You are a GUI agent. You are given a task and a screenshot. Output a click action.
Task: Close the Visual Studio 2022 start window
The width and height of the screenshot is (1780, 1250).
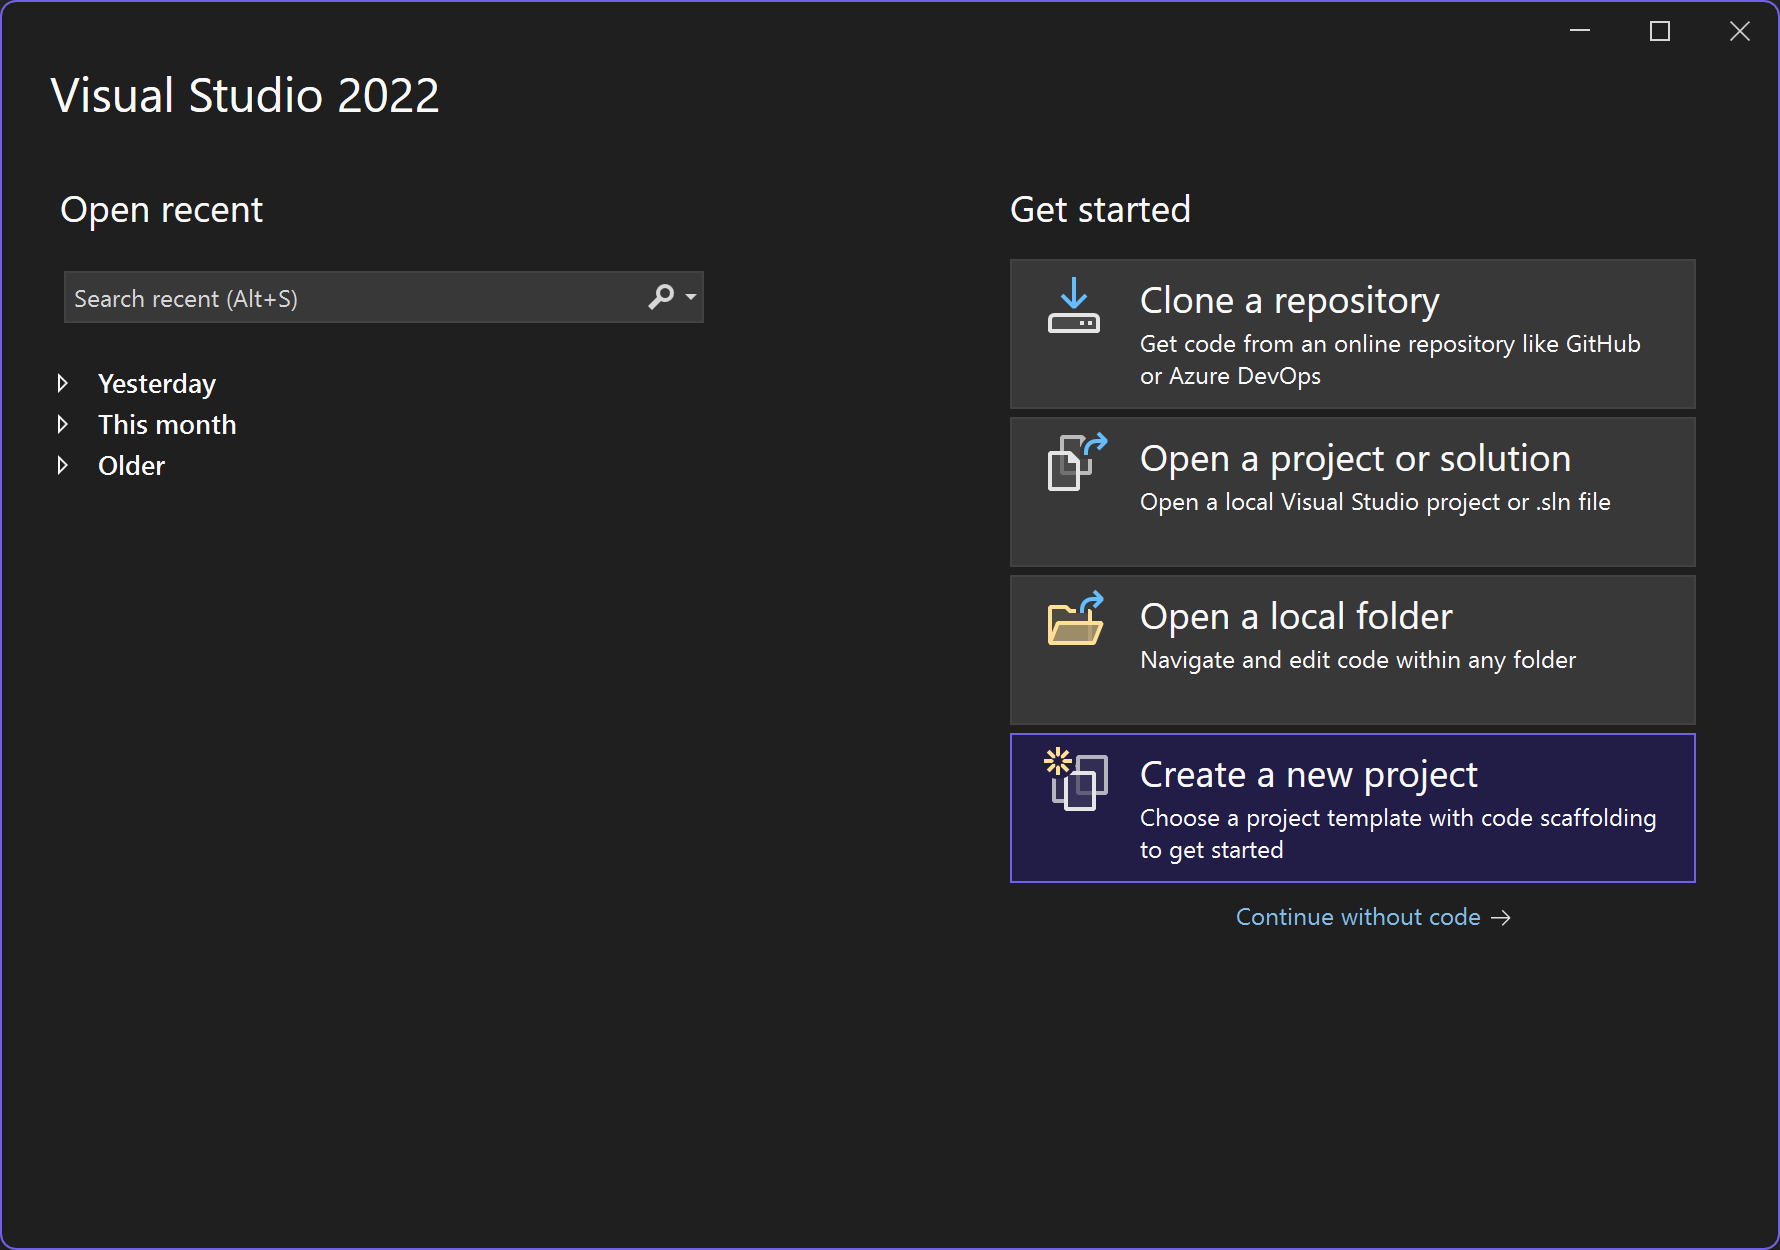1740,32
